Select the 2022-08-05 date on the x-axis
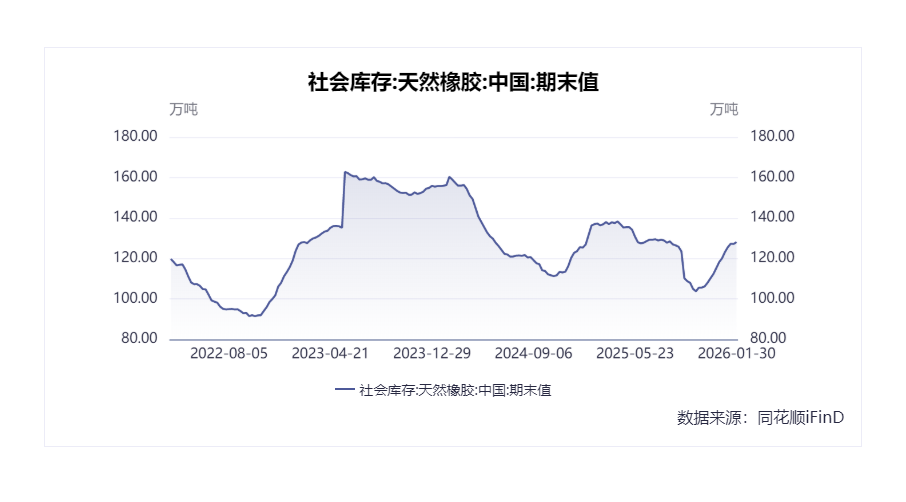 229,353
